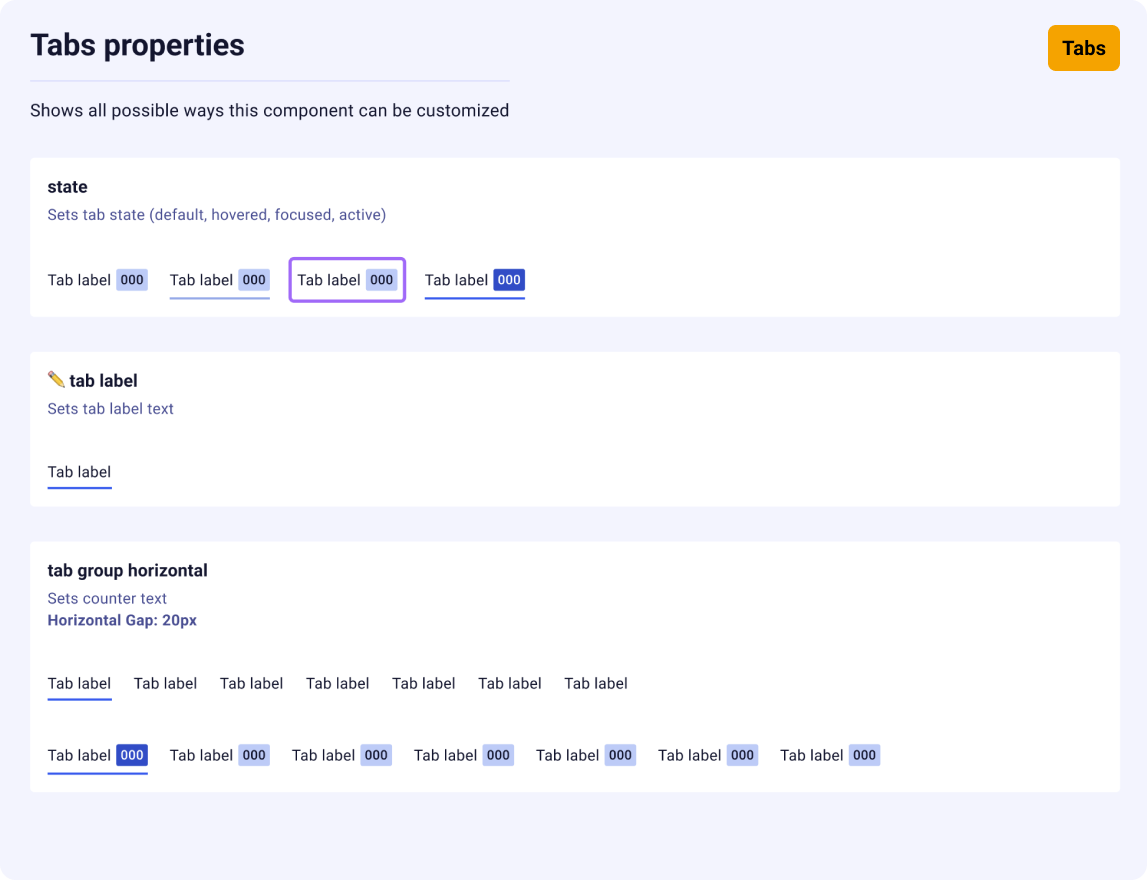Select the second Tab label in horizontal group
Screen dimensions: 1147x880
[165, 683]
